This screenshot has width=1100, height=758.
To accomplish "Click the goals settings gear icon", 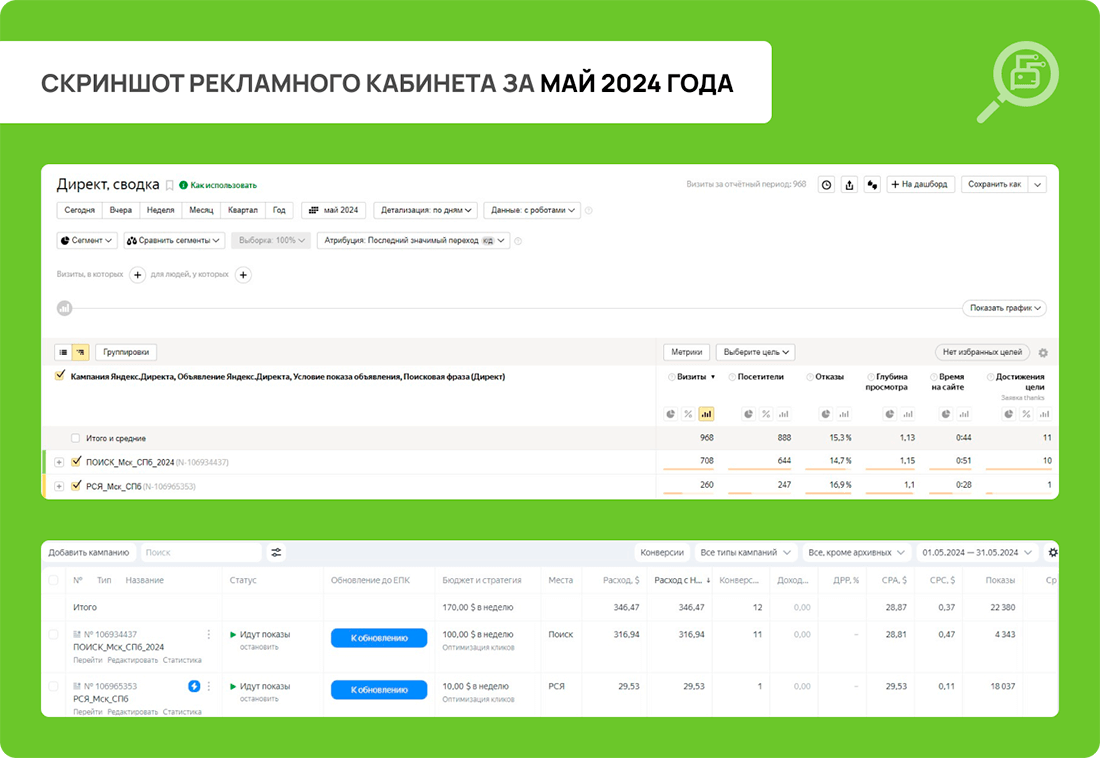I will 1043,352.
